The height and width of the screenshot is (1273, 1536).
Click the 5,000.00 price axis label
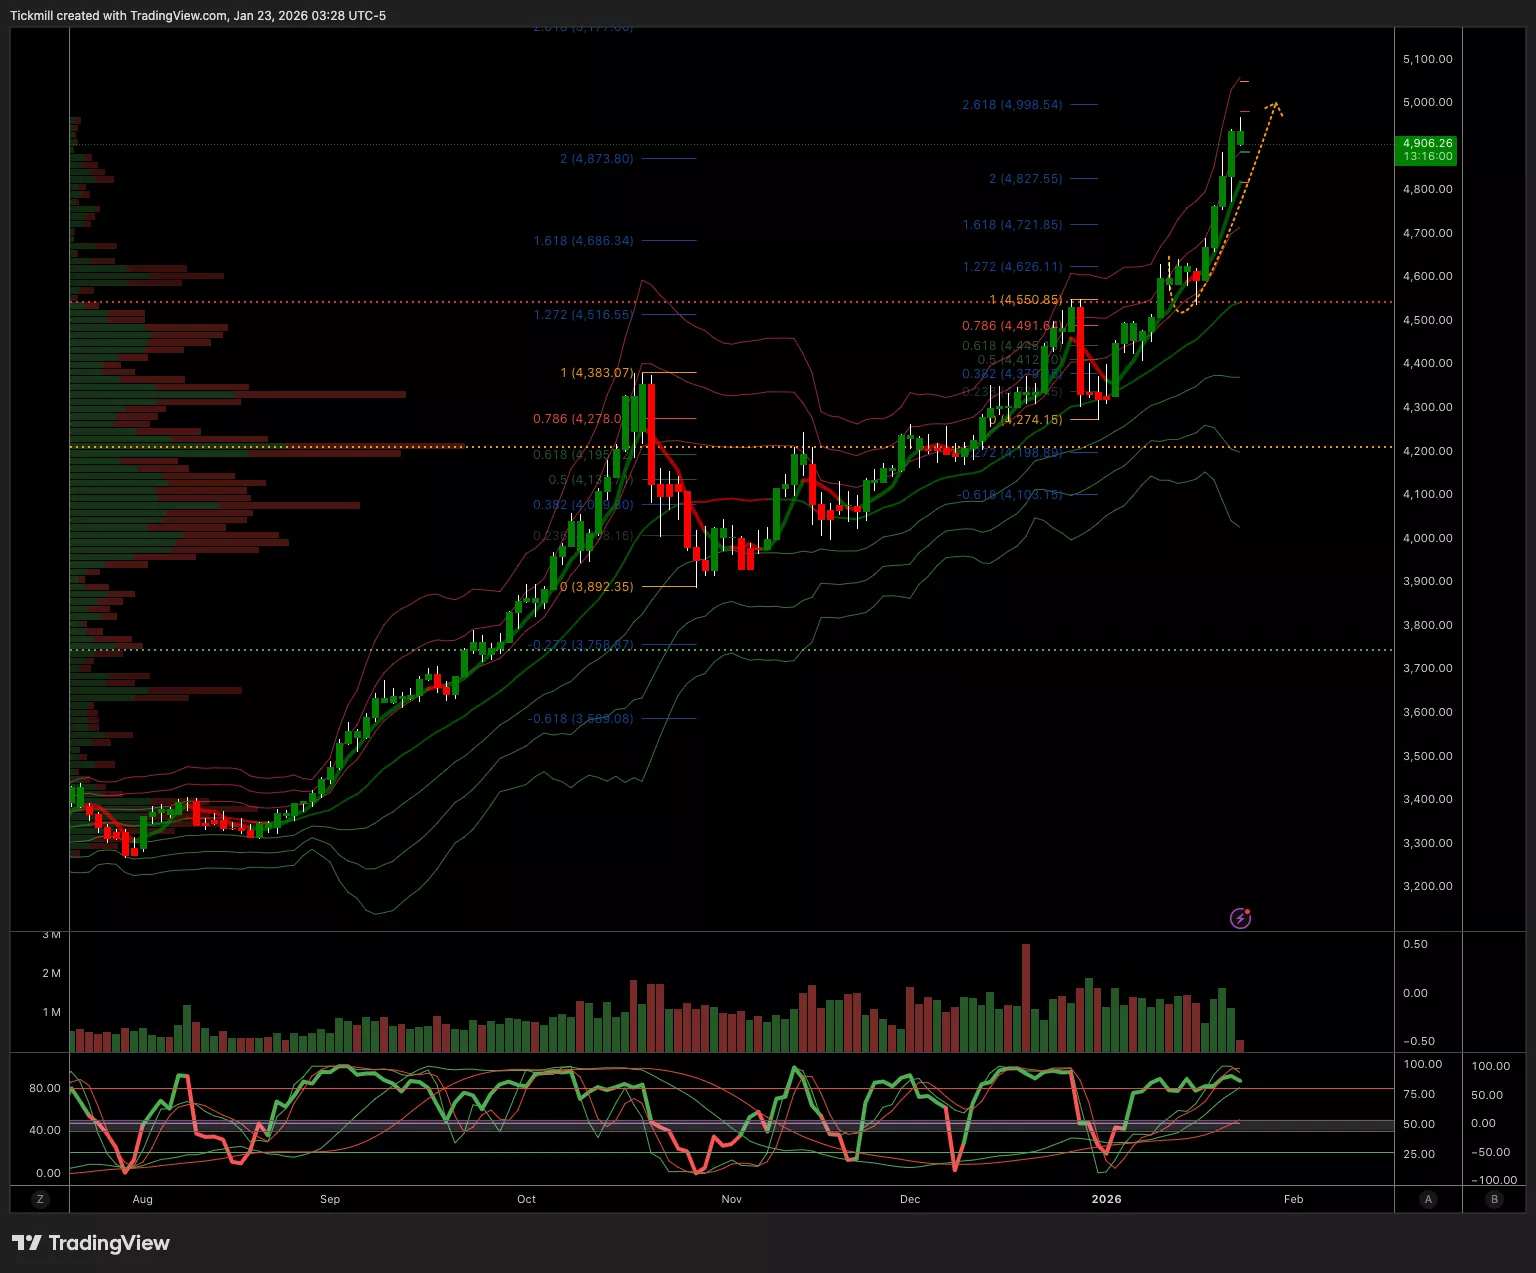1427,102
